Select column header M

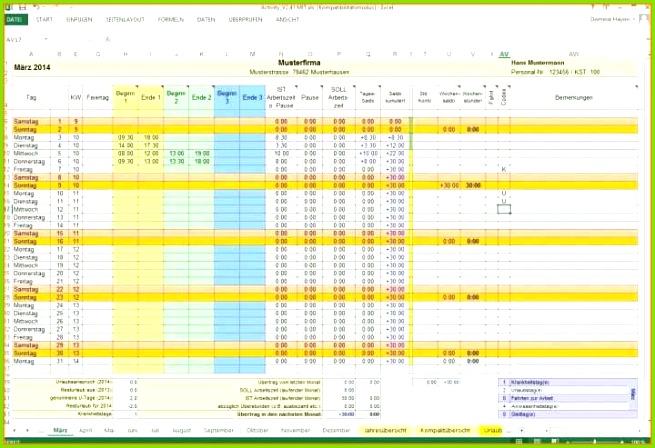click(x=252, y=54)
